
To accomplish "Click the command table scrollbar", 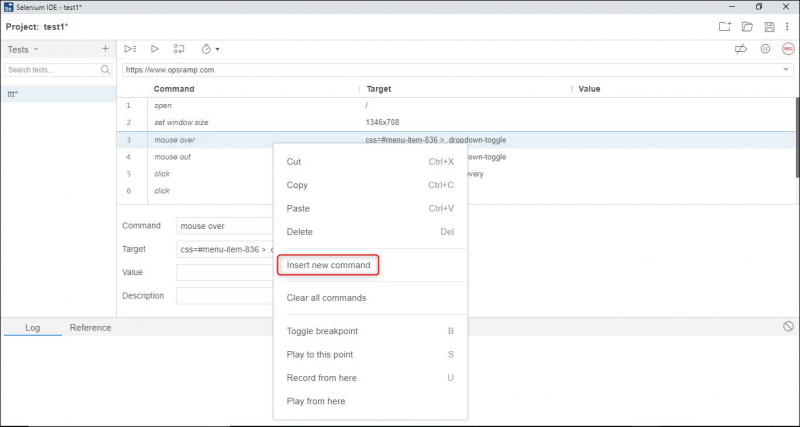I will pyautogui.click(x=797, y=138).
